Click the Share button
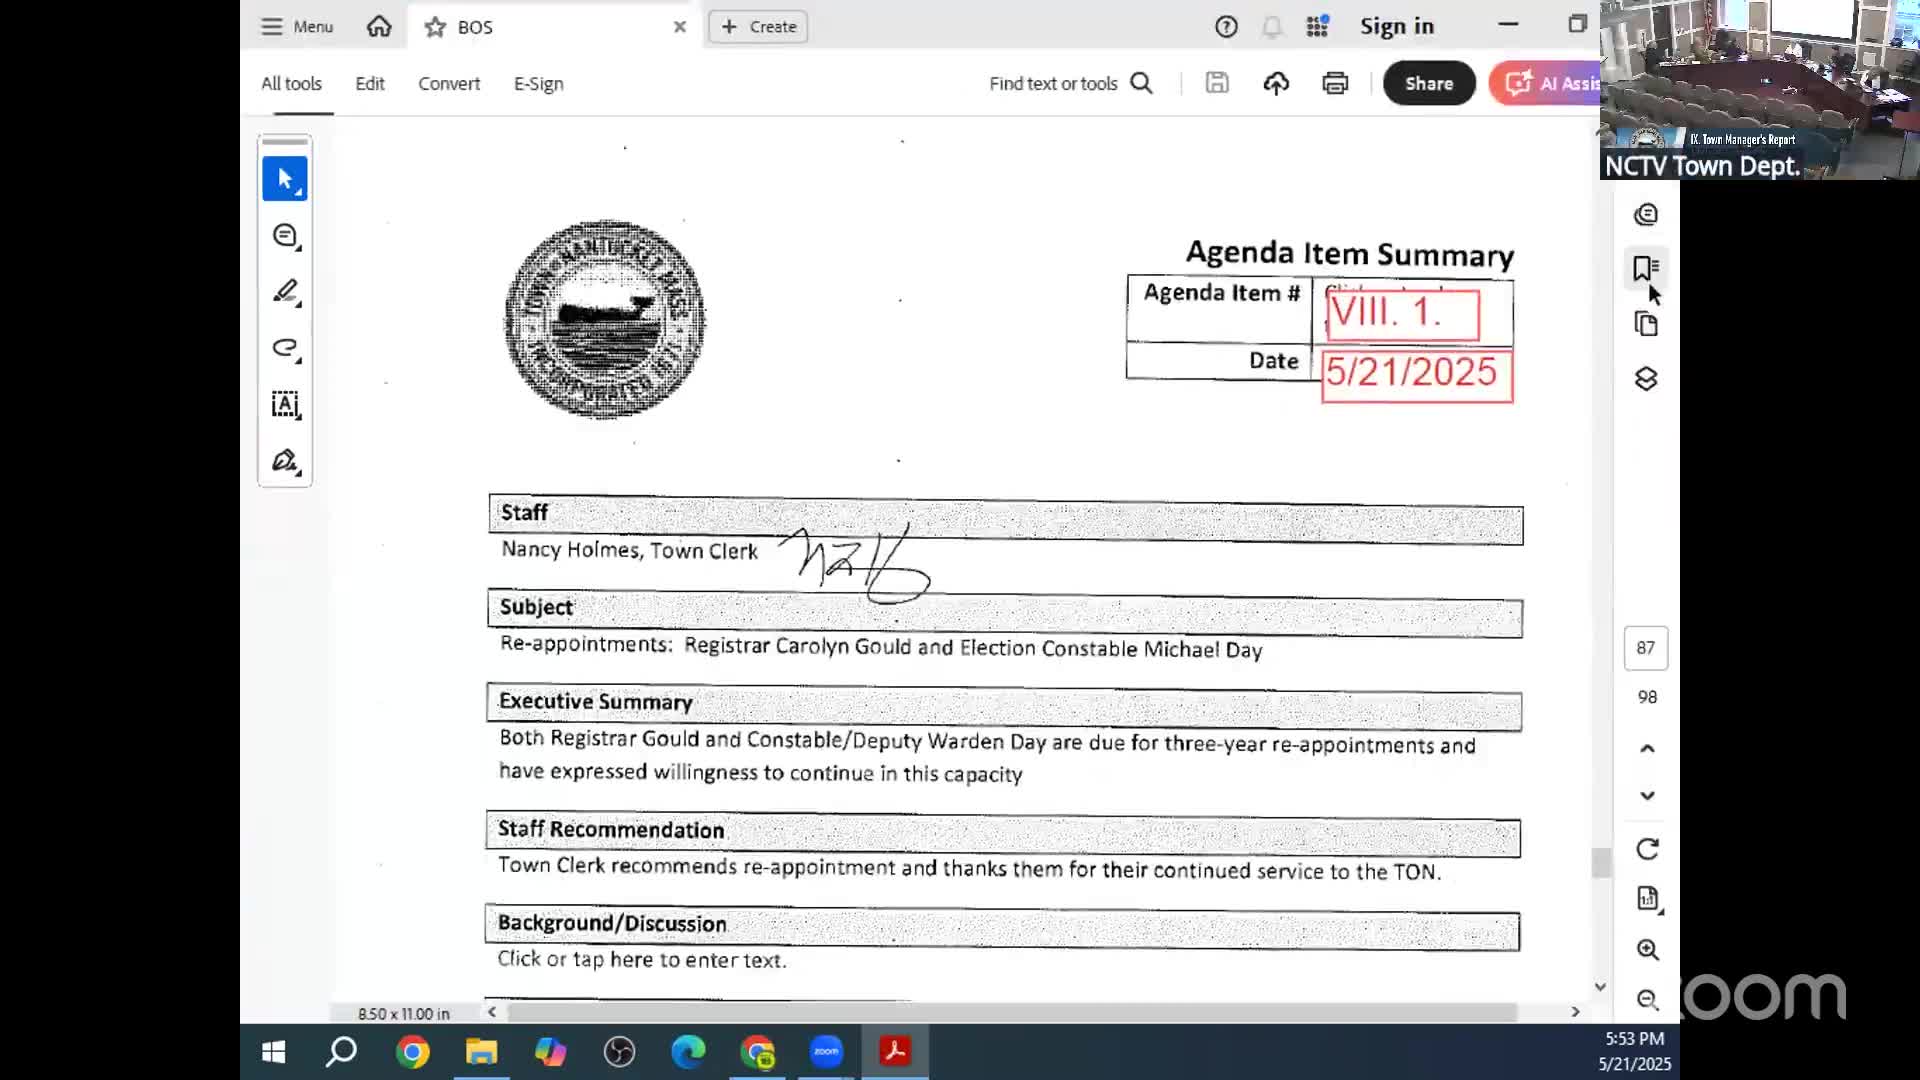The width and height of the screenshot is (1920, 1080). point(1428,84)
